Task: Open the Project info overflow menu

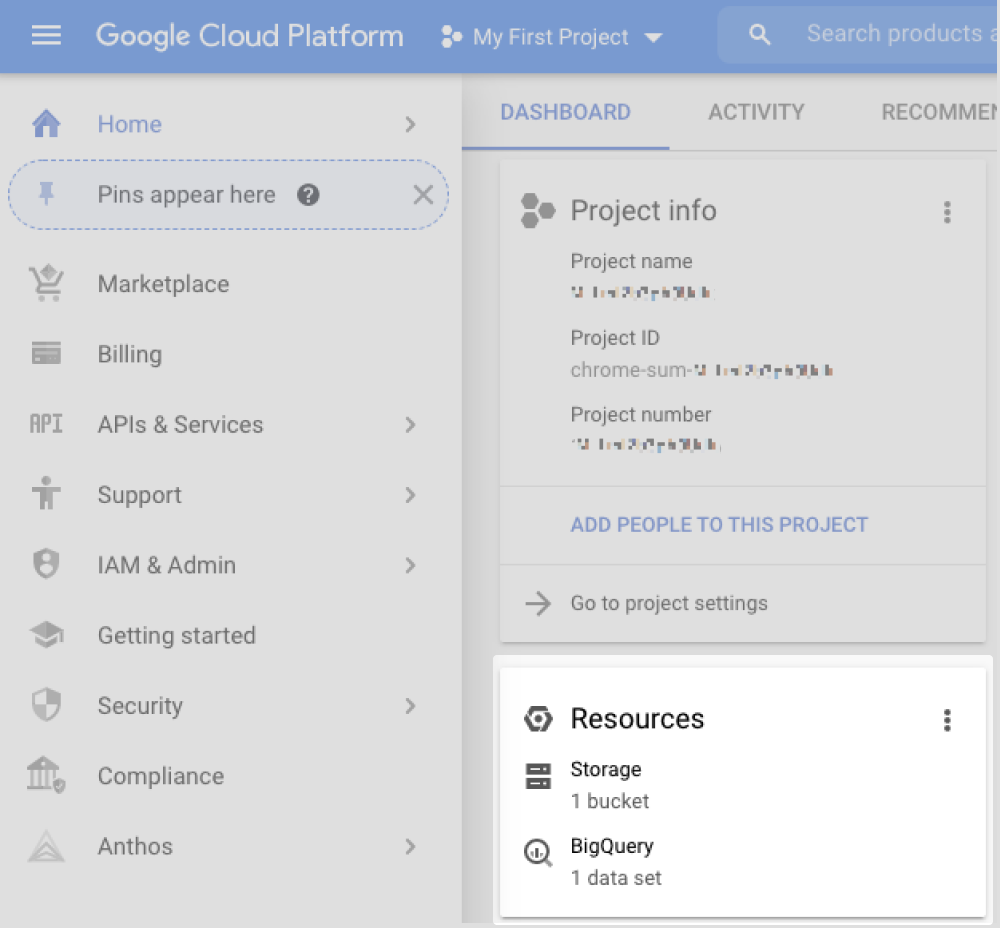Action: pyautogui.click(x=947, y=212)
